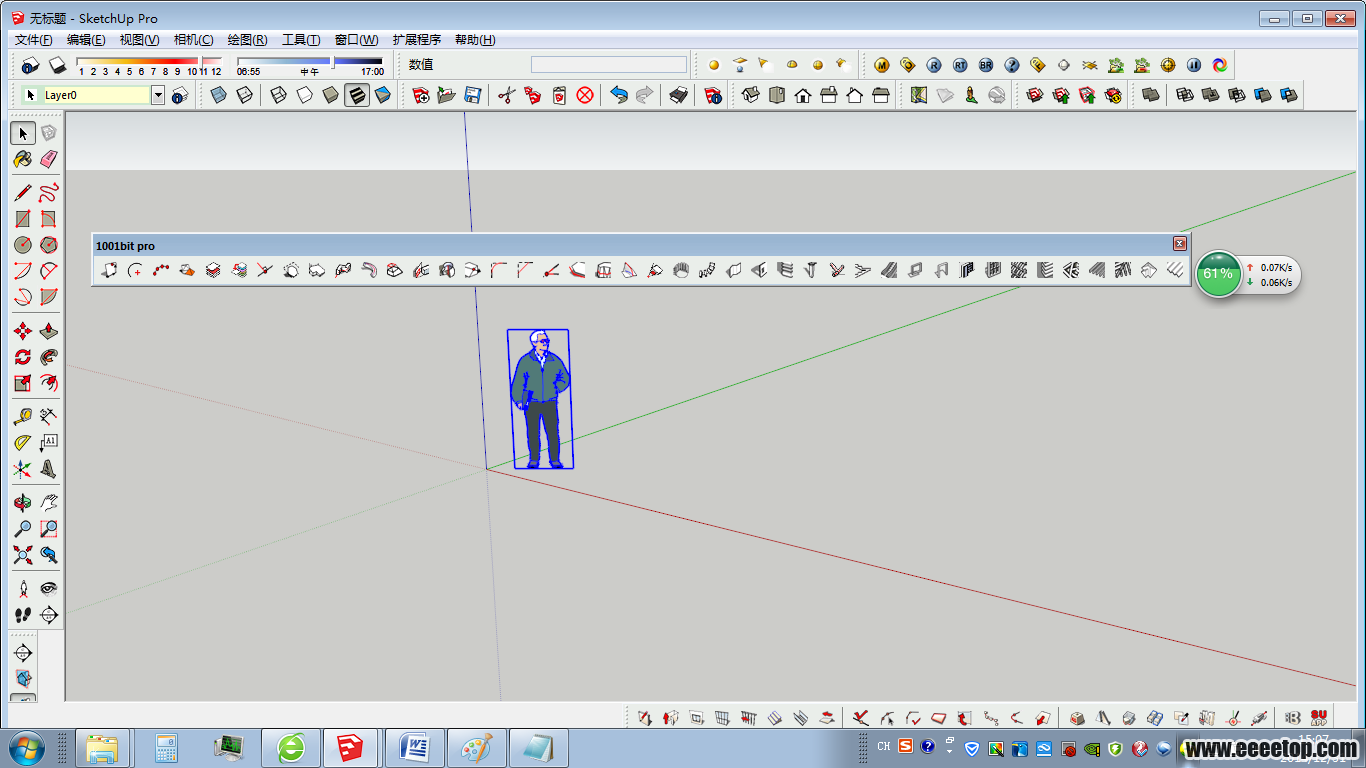Screen dimensions: 1366x768
Task: Activate the Line pencil tool
Action: 23,192
